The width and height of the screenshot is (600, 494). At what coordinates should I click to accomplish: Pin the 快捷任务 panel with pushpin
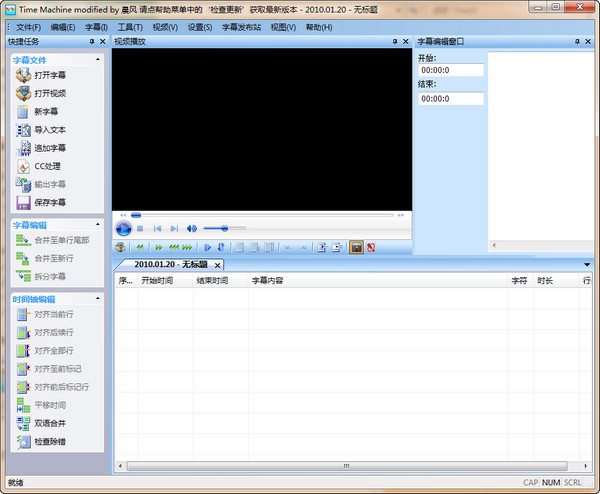(x=91, y=42)
